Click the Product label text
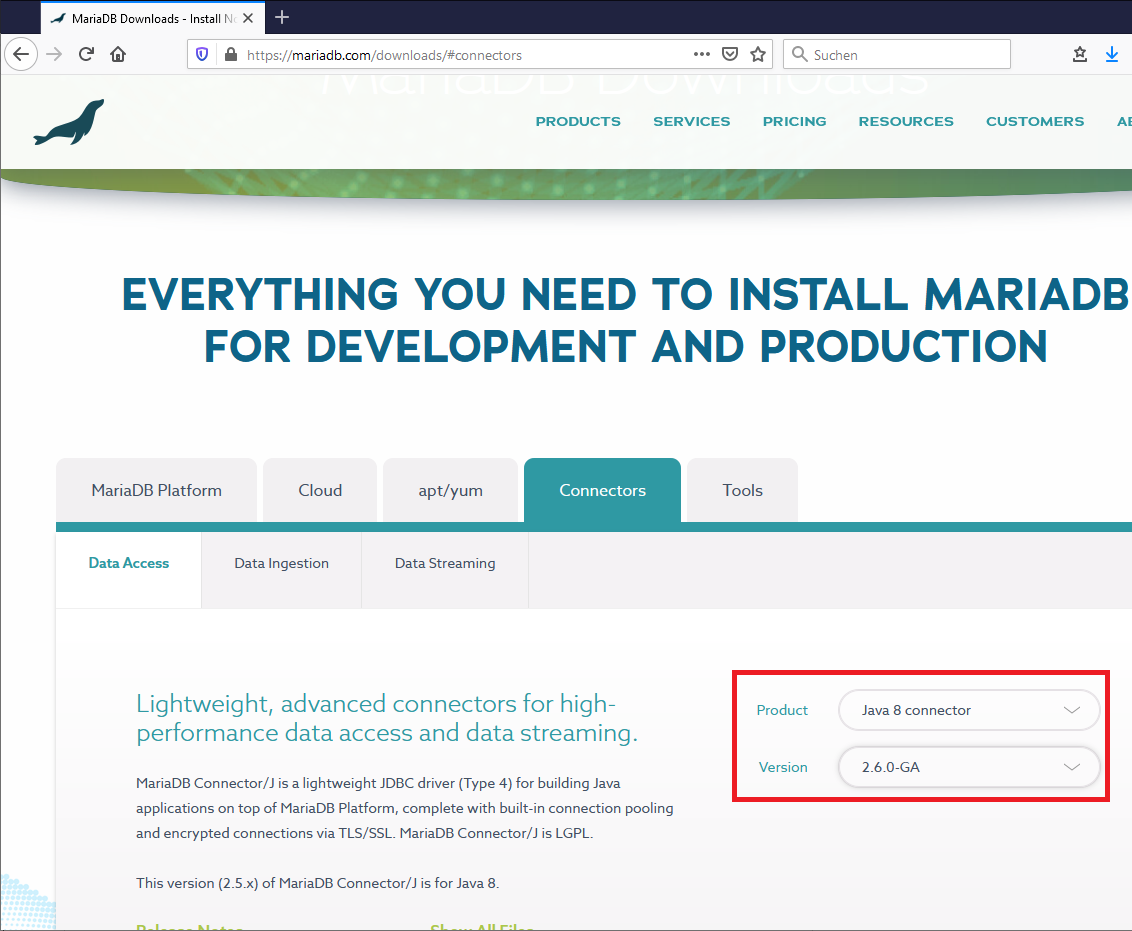Screen dimensions: 1132x931 coord(782,710)
